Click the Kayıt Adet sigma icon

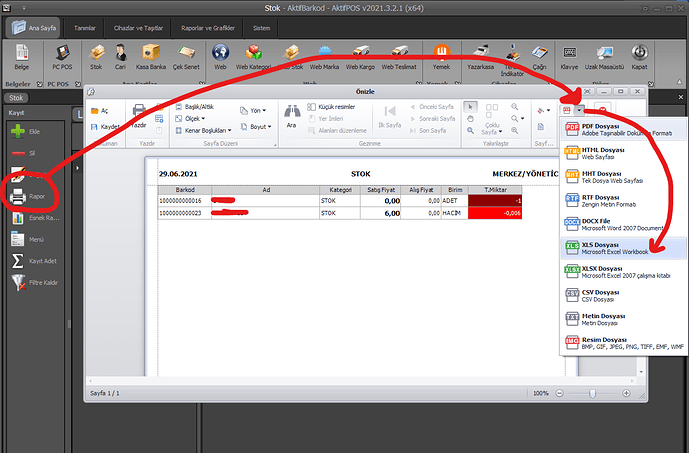tap(18, 261)
